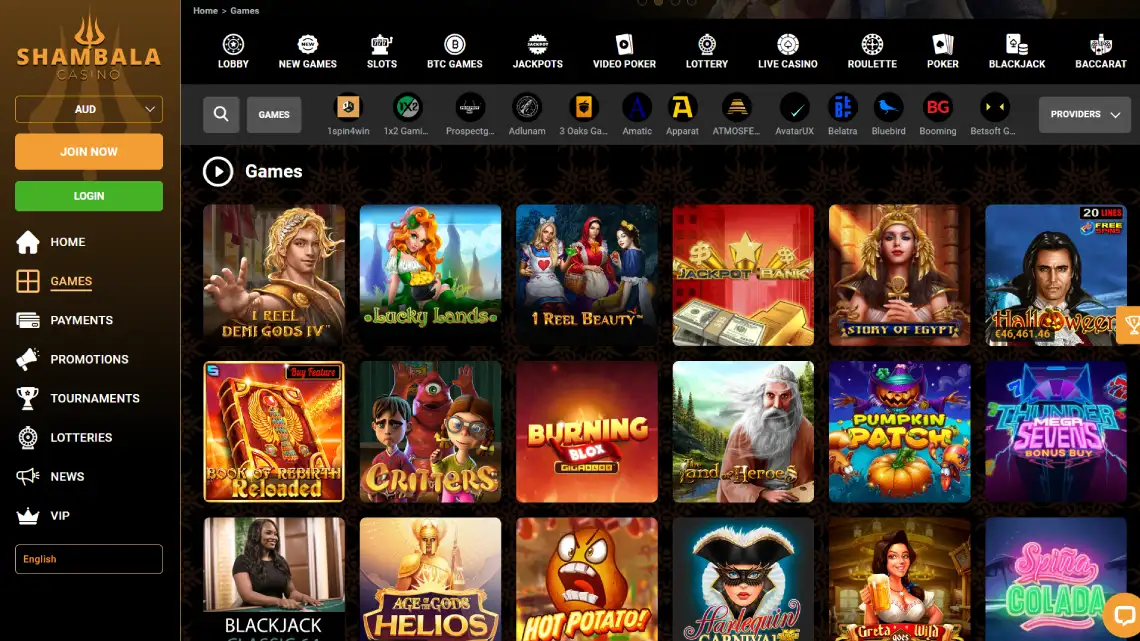
Task: Click the search magnifier icon
Action: pyautogui.click(x=221, y=114)
